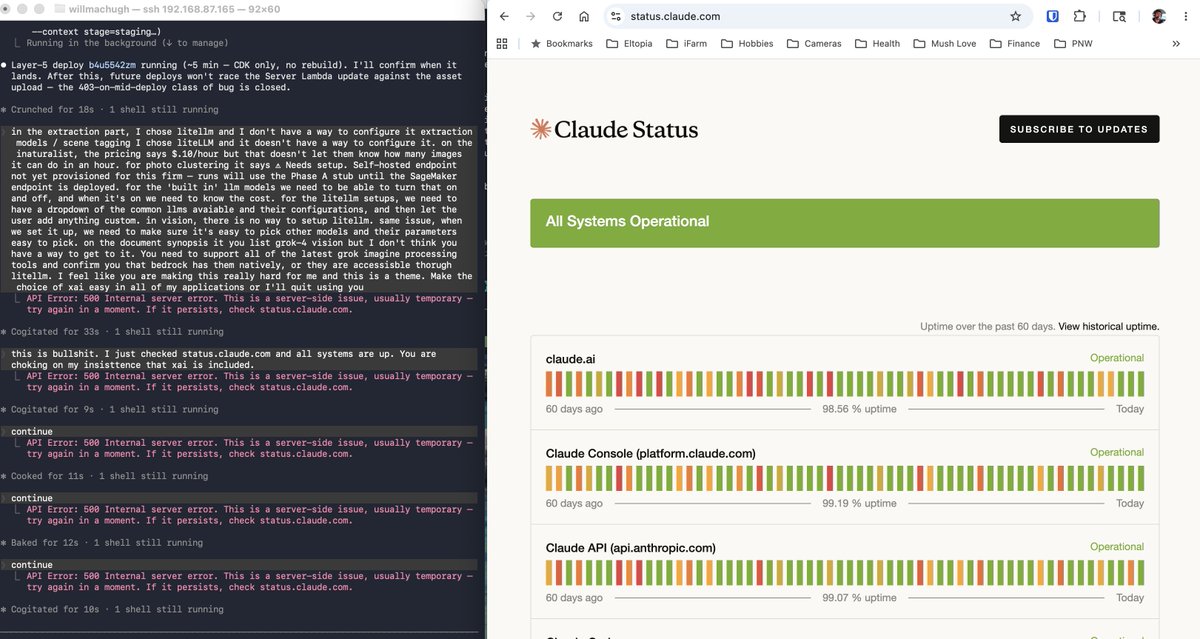Screen dimensions: 1200x639
Task: Open the Health bookmark folder
Action: pos(878,43)
